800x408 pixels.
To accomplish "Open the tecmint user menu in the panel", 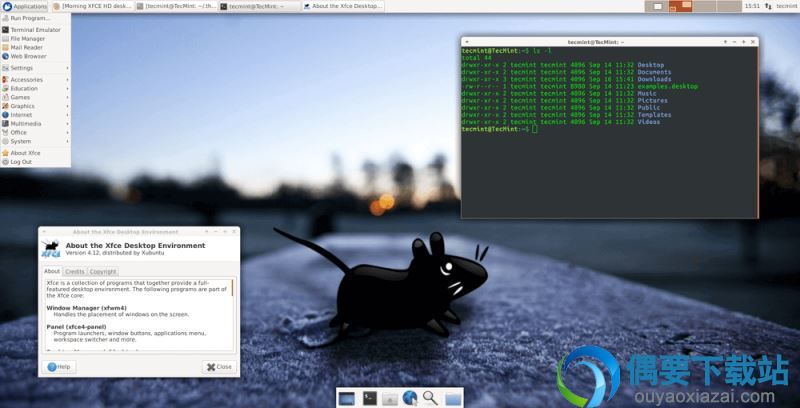I will (x=788, y=6).
